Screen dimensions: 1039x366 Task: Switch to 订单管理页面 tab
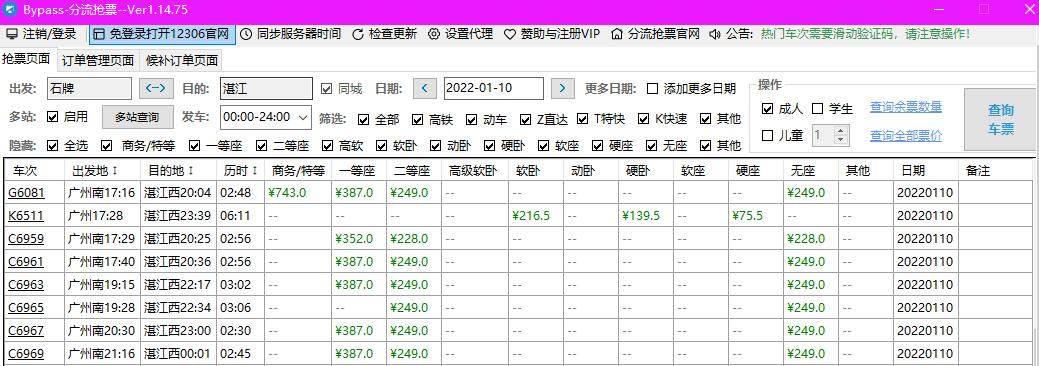pos(98,61)
